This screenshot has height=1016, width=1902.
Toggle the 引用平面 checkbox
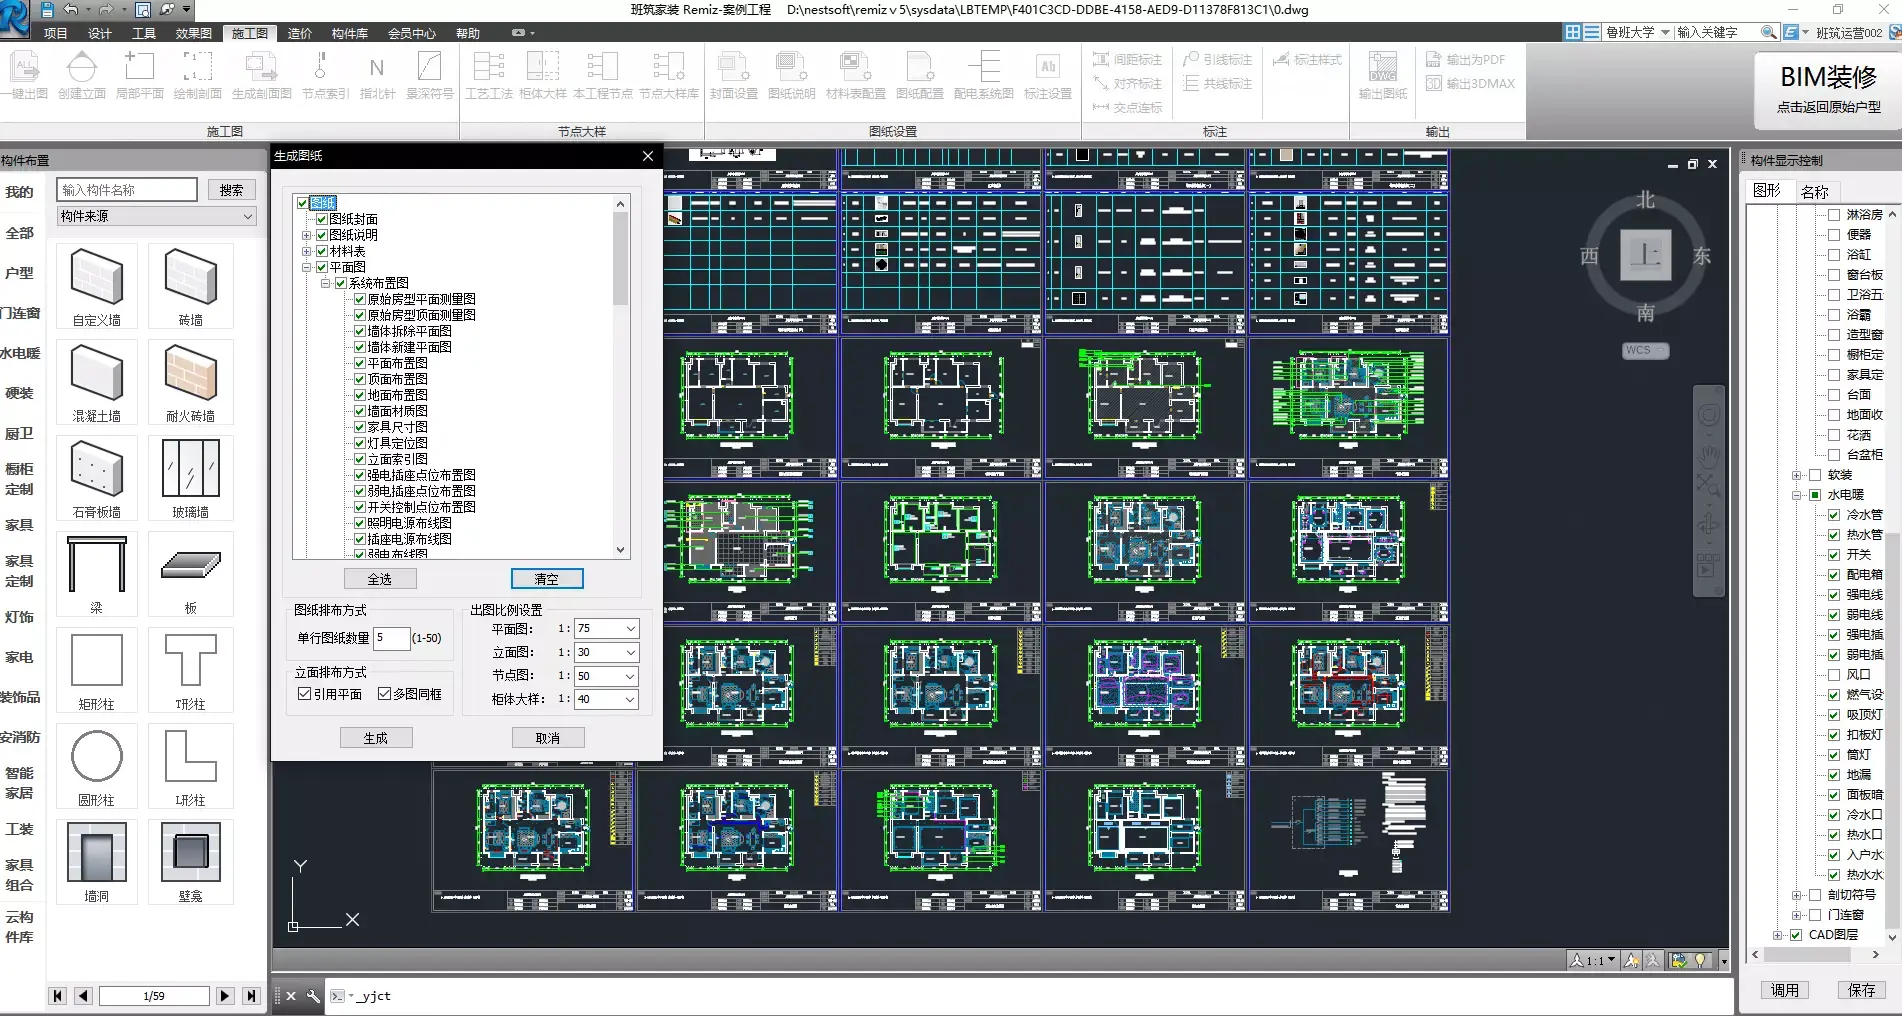click(x=305, y=694)
